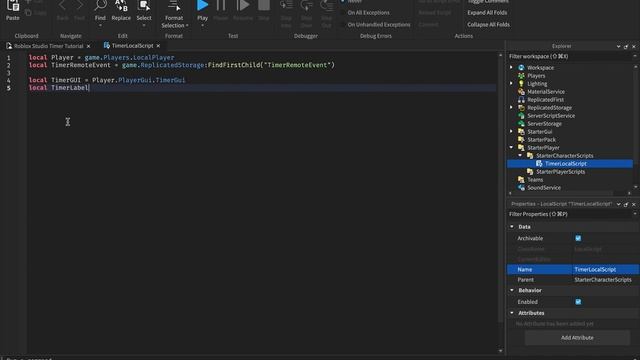640x360 pixels.
Task: Open Explorer panel options dropdown
Action: pos(618,47)
